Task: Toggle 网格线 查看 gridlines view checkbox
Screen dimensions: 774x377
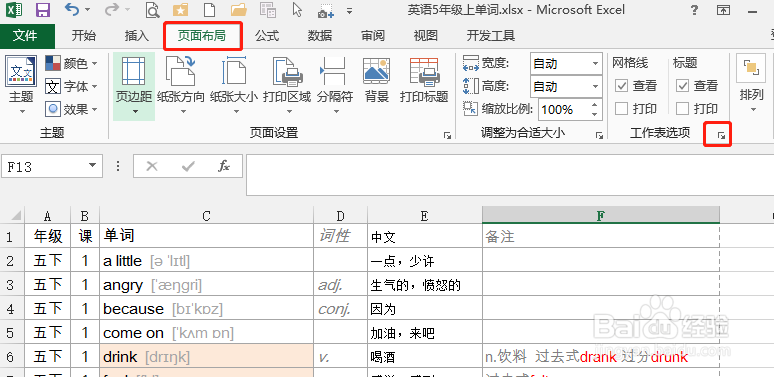Action: tap(621, 86)
